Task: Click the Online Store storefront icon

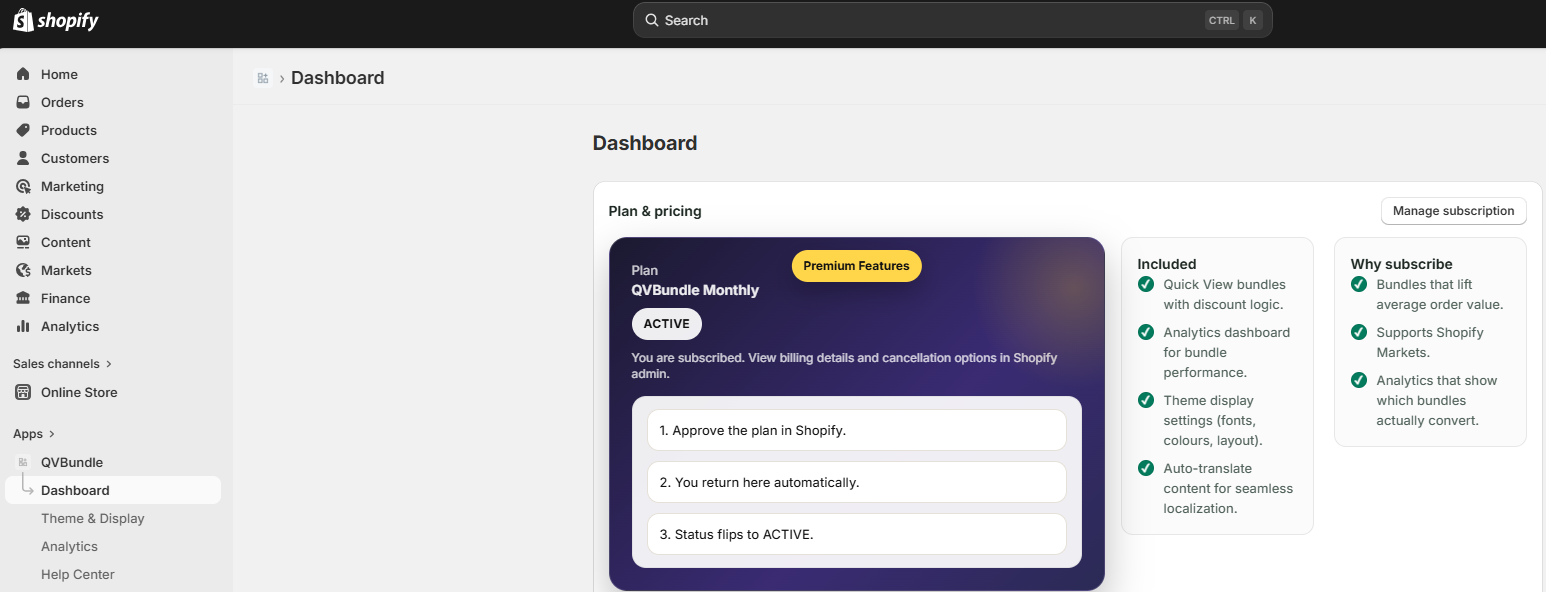Action: point(23,392)
